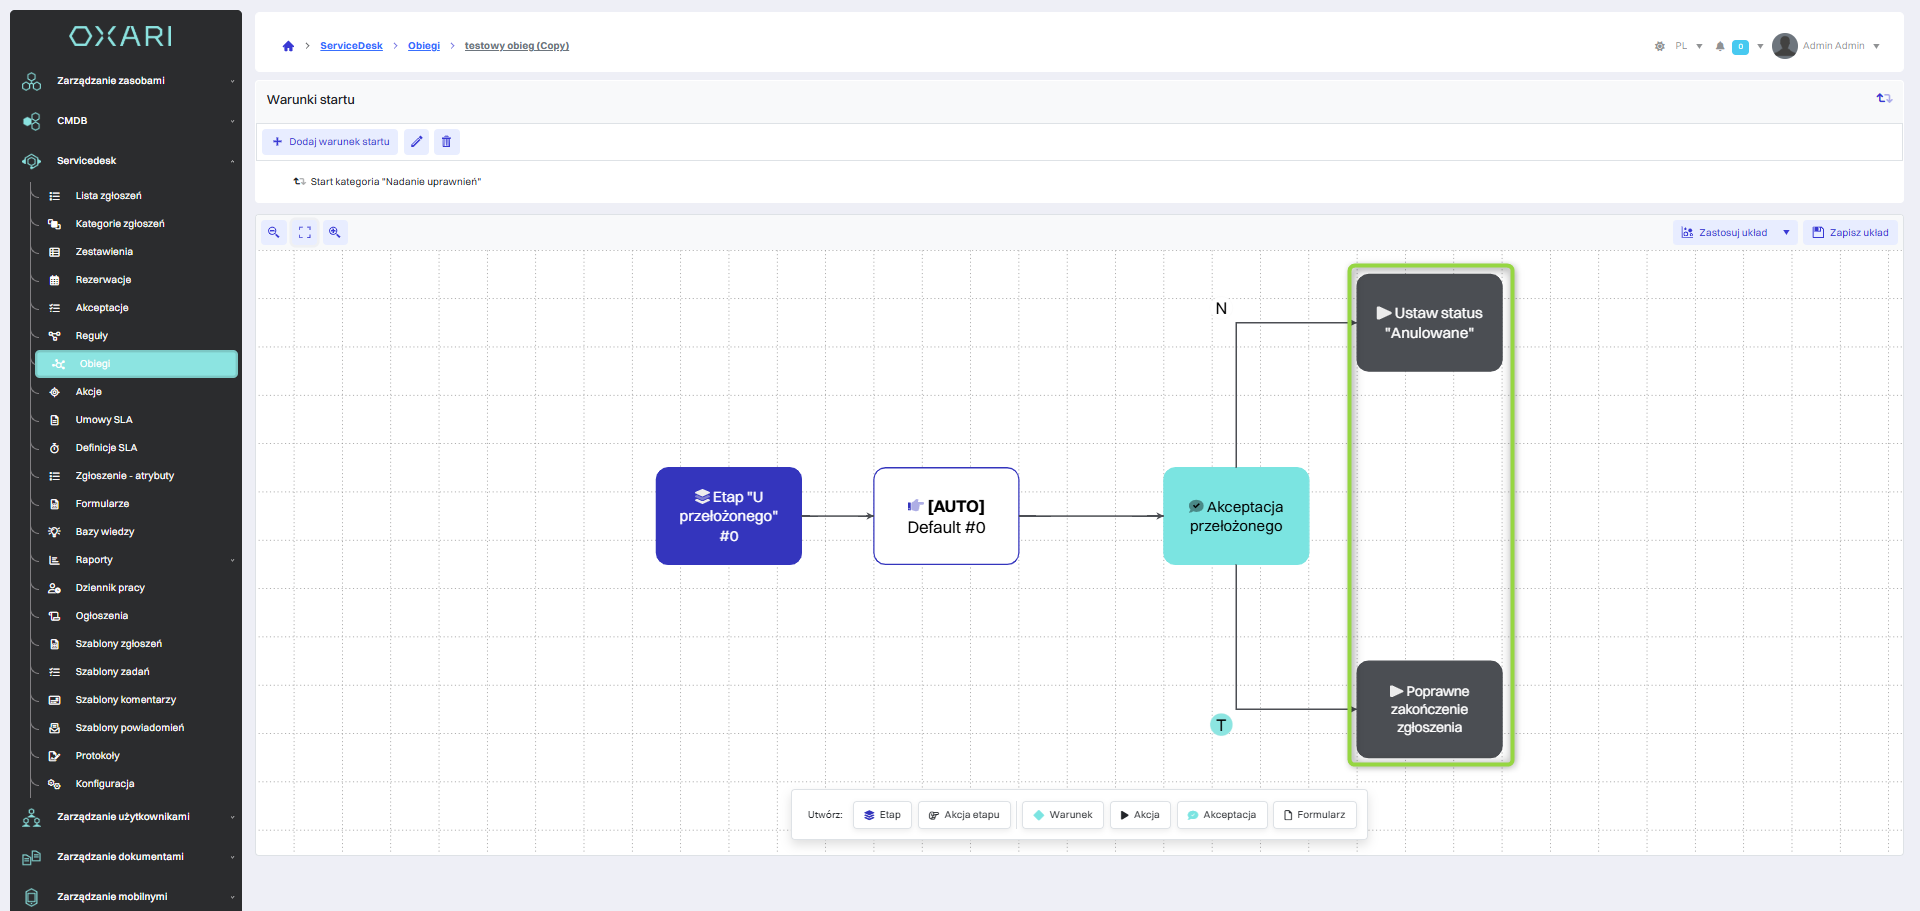Click the pencil edit start condition icon

coord(417,142)
